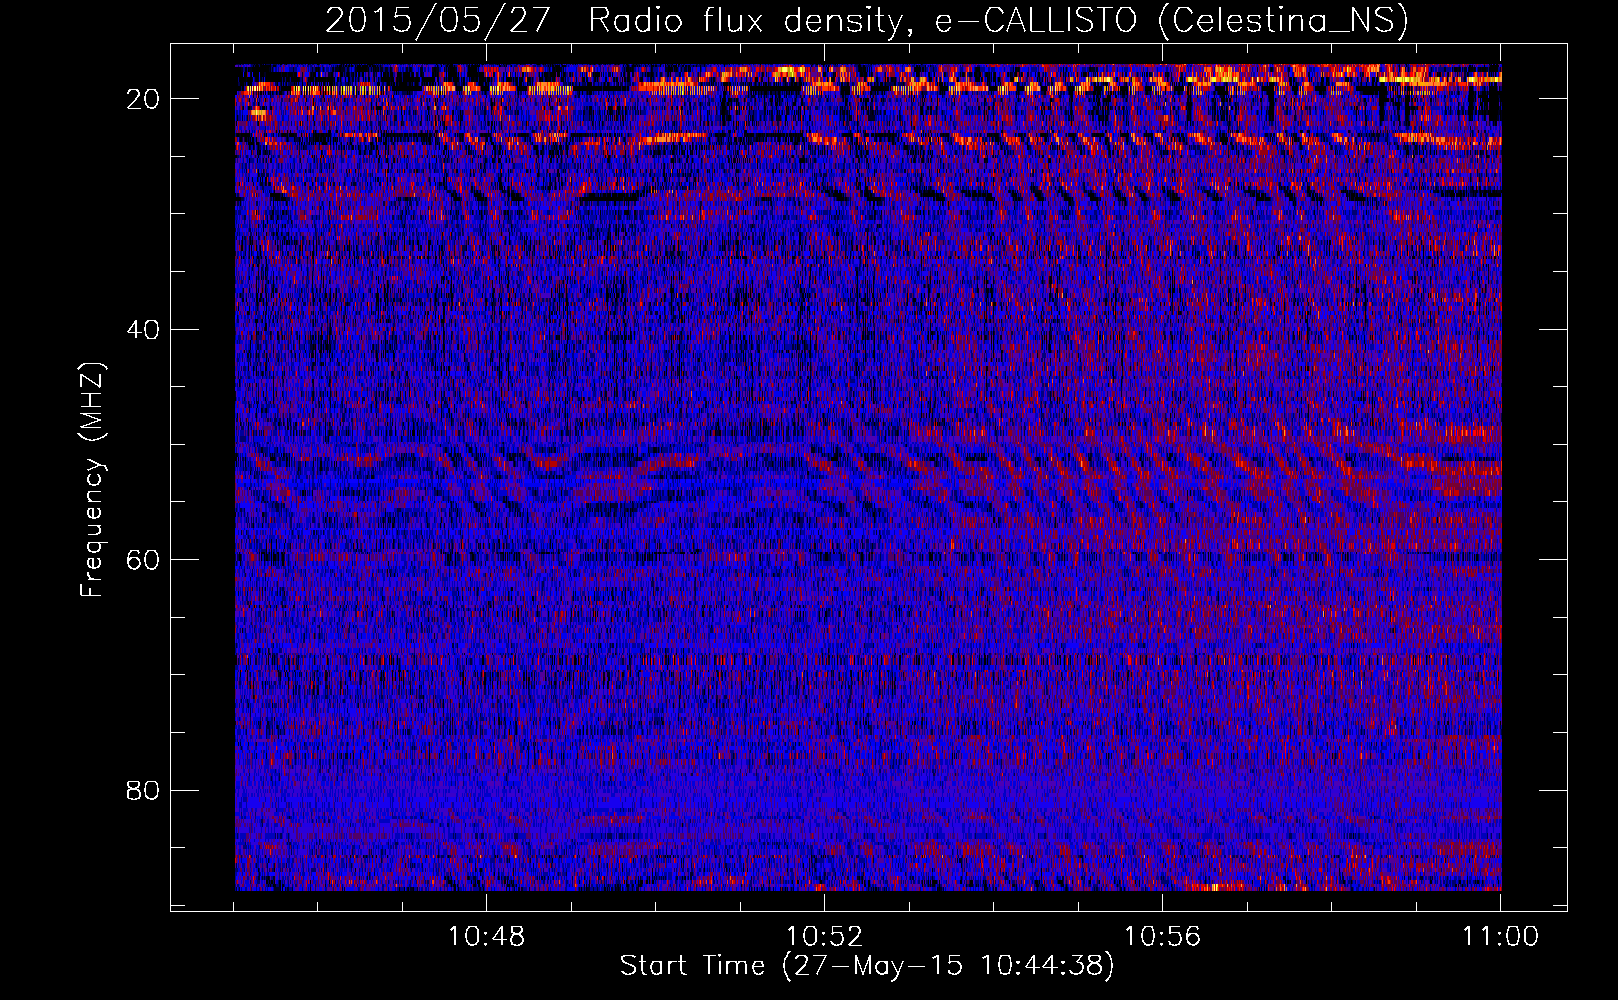Click the 10:52 time tick label

coord(824,937)
